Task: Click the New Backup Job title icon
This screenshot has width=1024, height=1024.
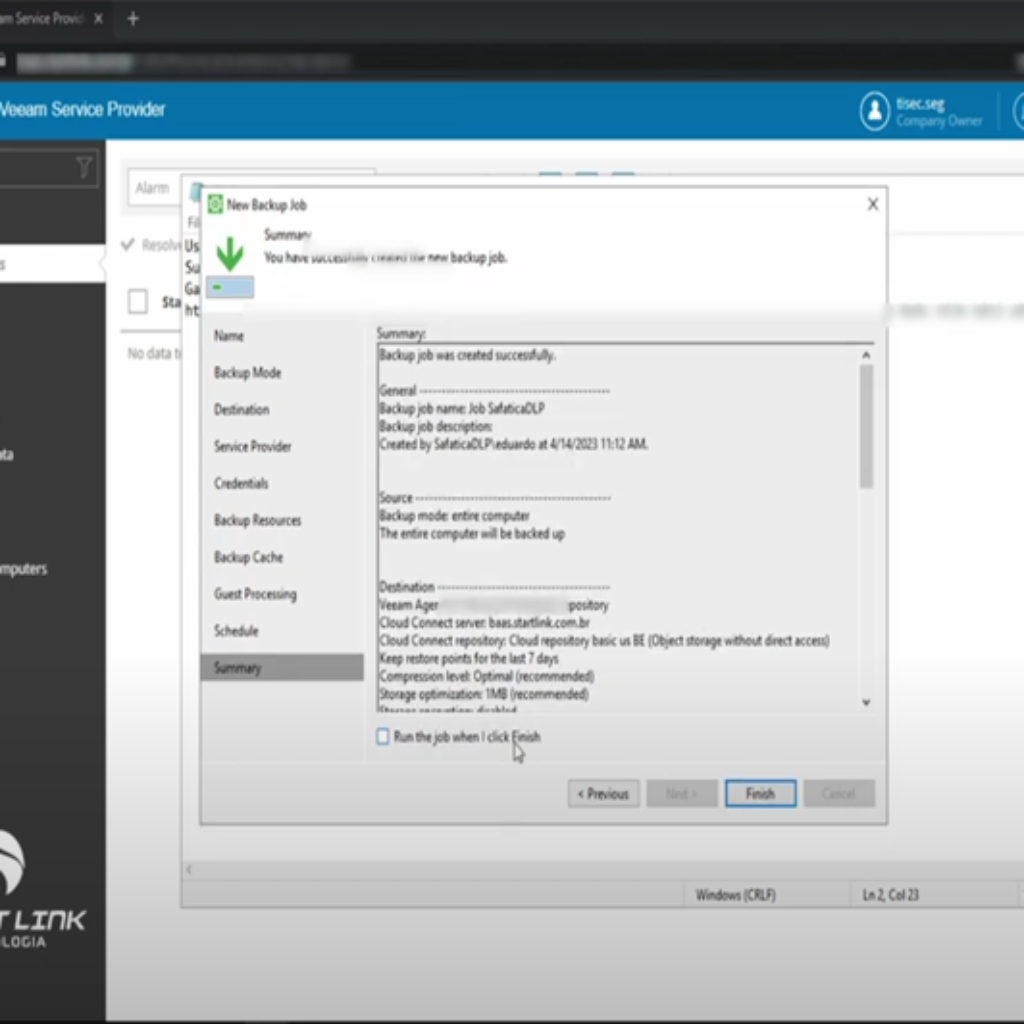Action: click(x=215, y=204)
